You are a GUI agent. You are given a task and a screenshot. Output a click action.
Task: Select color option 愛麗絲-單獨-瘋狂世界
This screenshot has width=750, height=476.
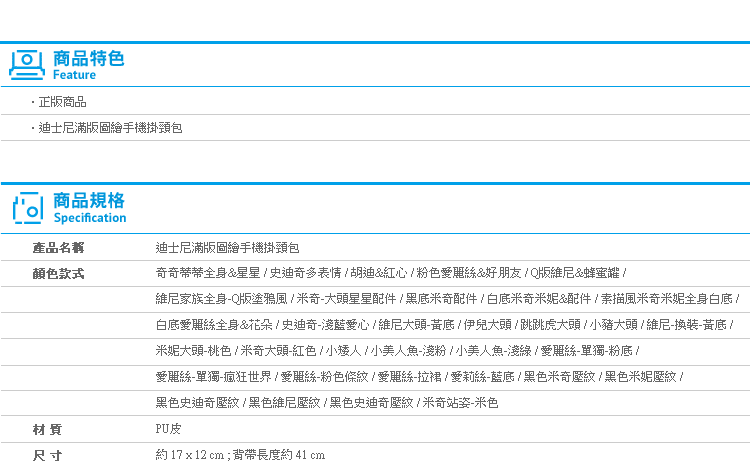[213, 376]
